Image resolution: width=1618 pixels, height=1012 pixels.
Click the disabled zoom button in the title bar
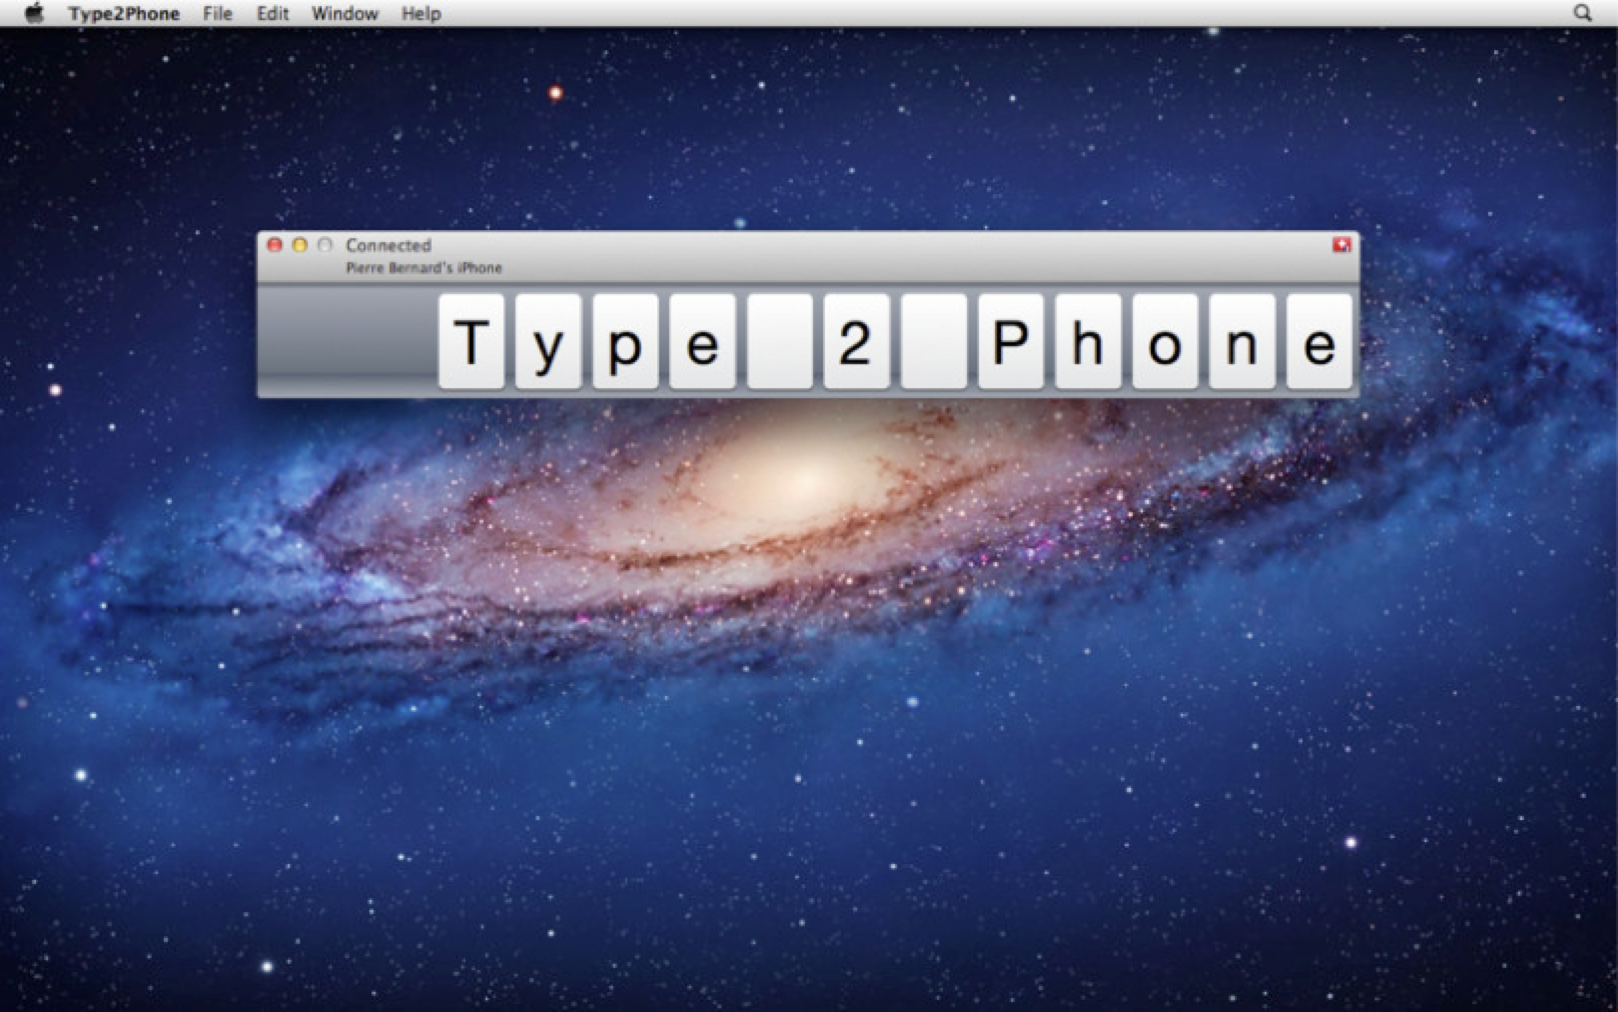(325, 245)
